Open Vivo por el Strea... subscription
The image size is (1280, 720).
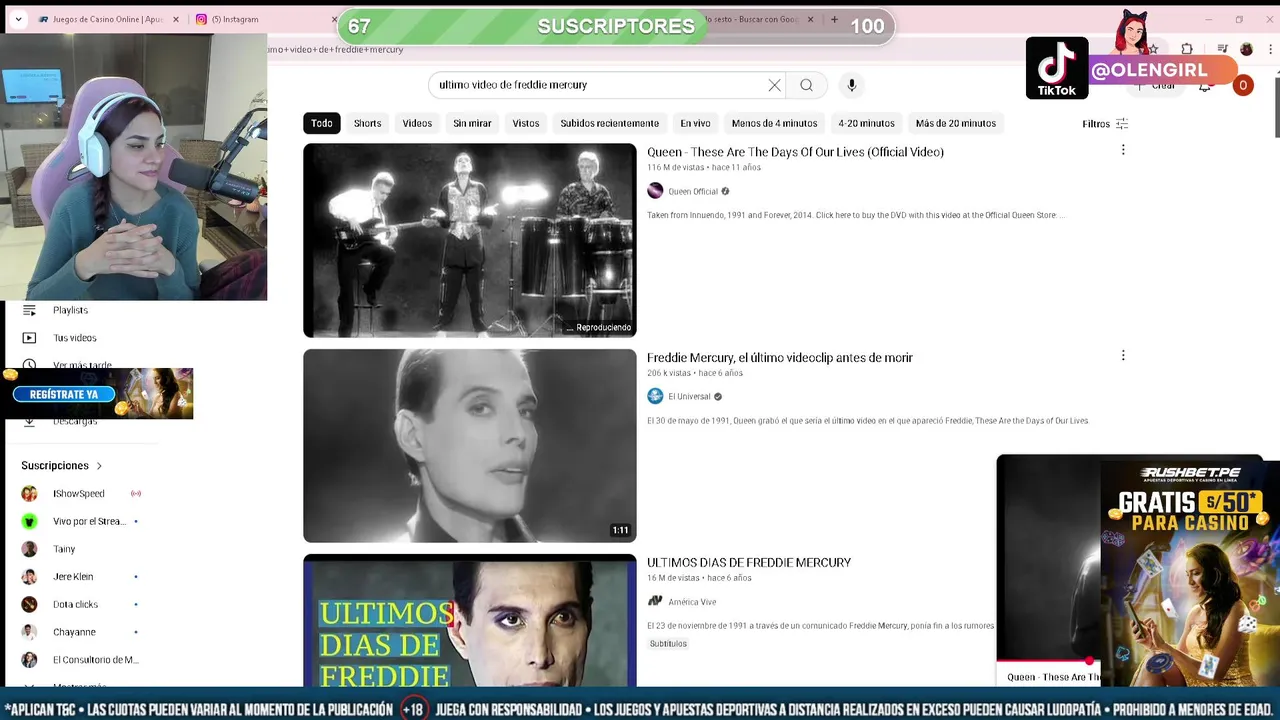click(89, 522)
